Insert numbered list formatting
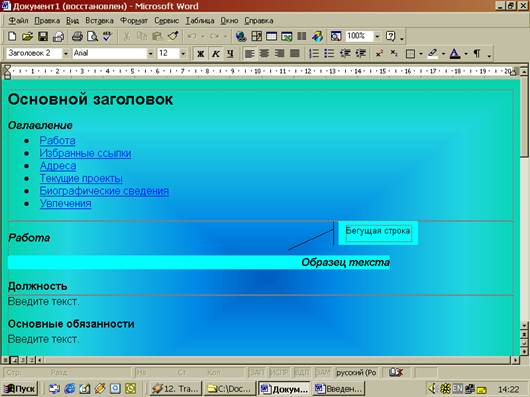Screen dimensions: 530x397 pos(314,53)
